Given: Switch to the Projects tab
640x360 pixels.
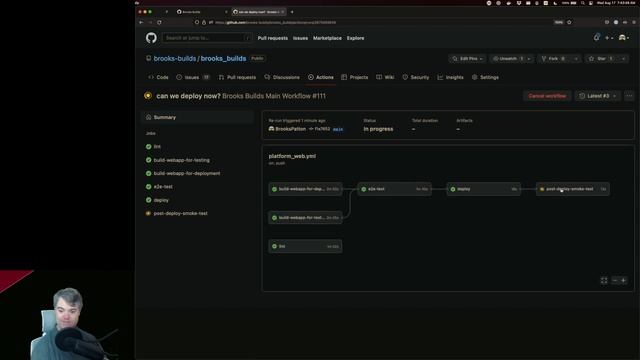Looking at the screenshot, I should 355,77.
